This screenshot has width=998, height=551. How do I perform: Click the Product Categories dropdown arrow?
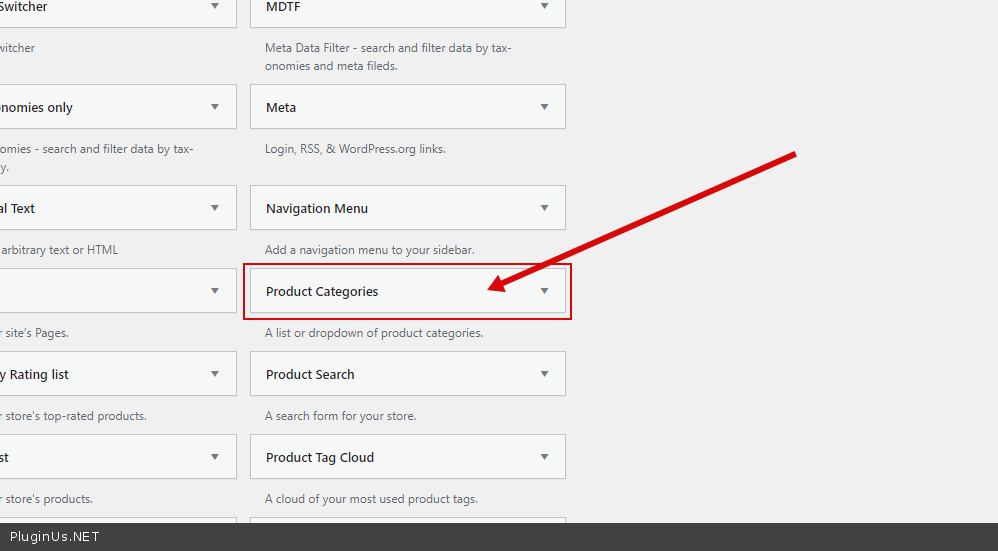(544, 291)
